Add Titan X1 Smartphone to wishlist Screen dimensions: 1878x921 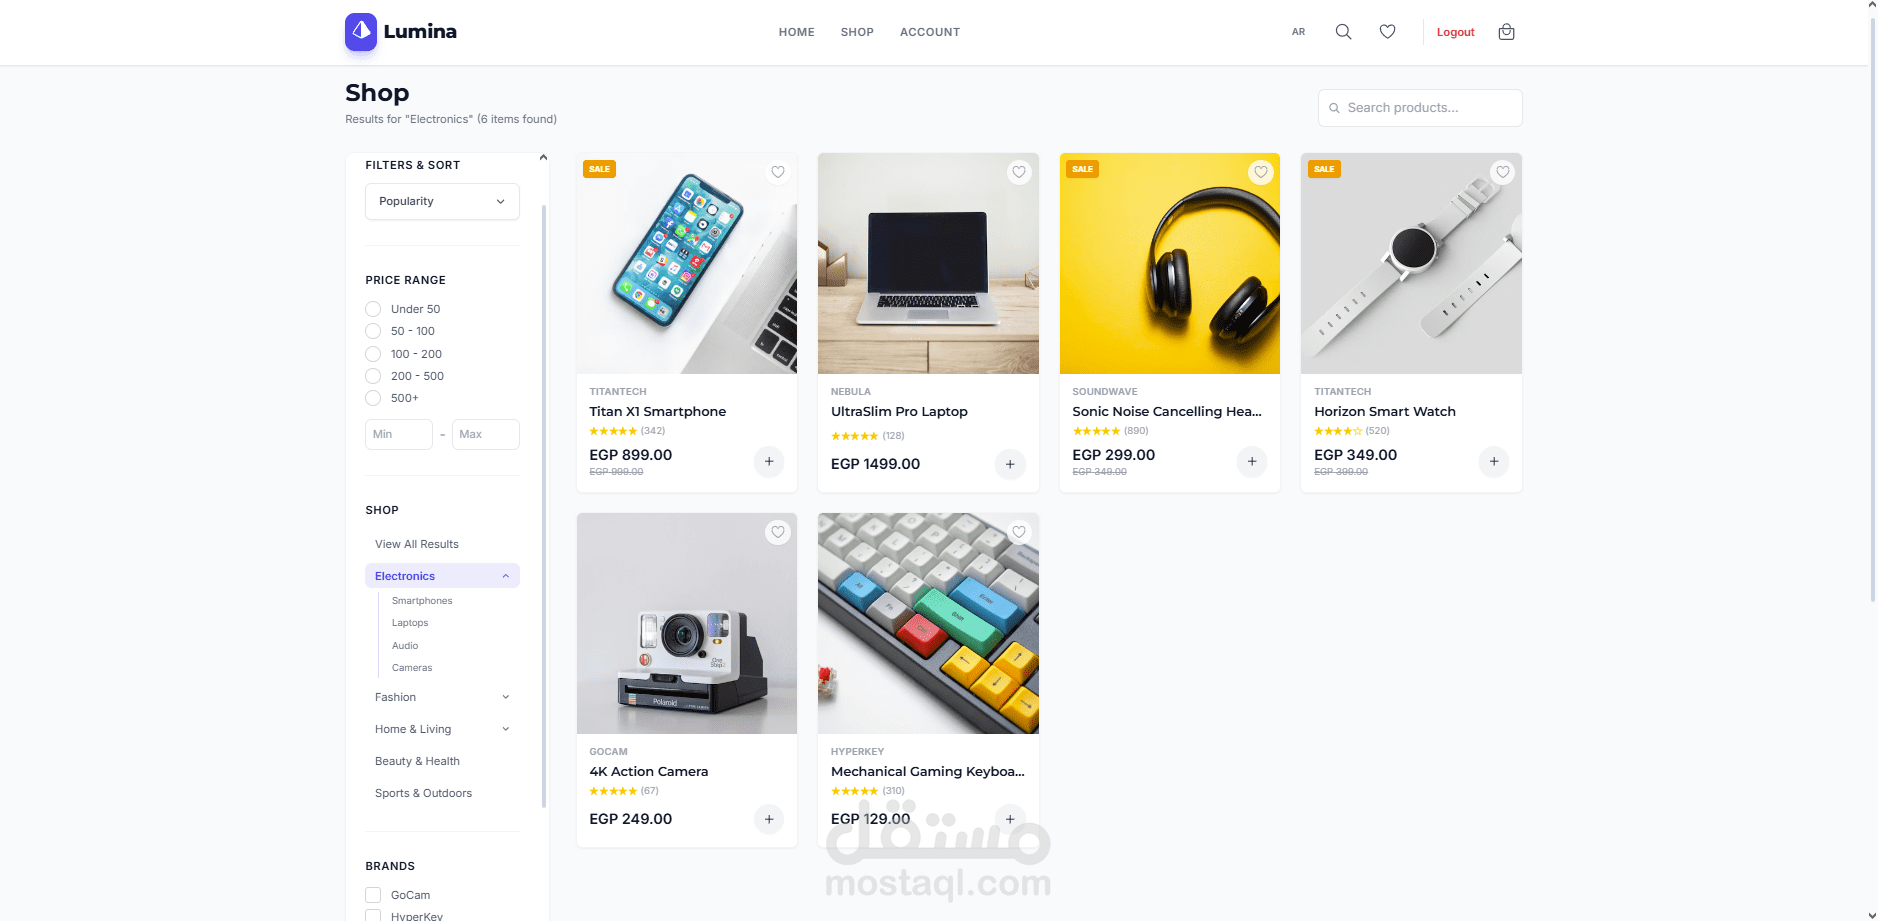tap(778, 172)
